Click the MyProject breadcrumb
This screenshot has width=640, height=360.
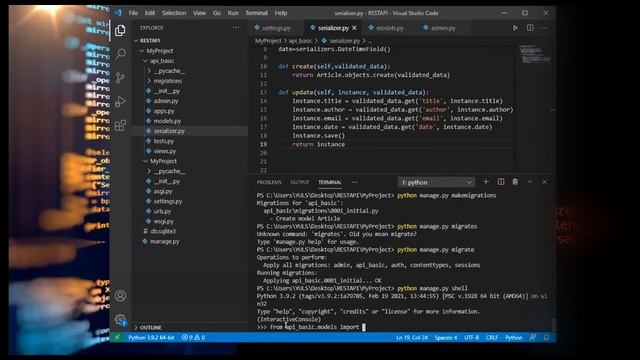[x=268, y=41]
